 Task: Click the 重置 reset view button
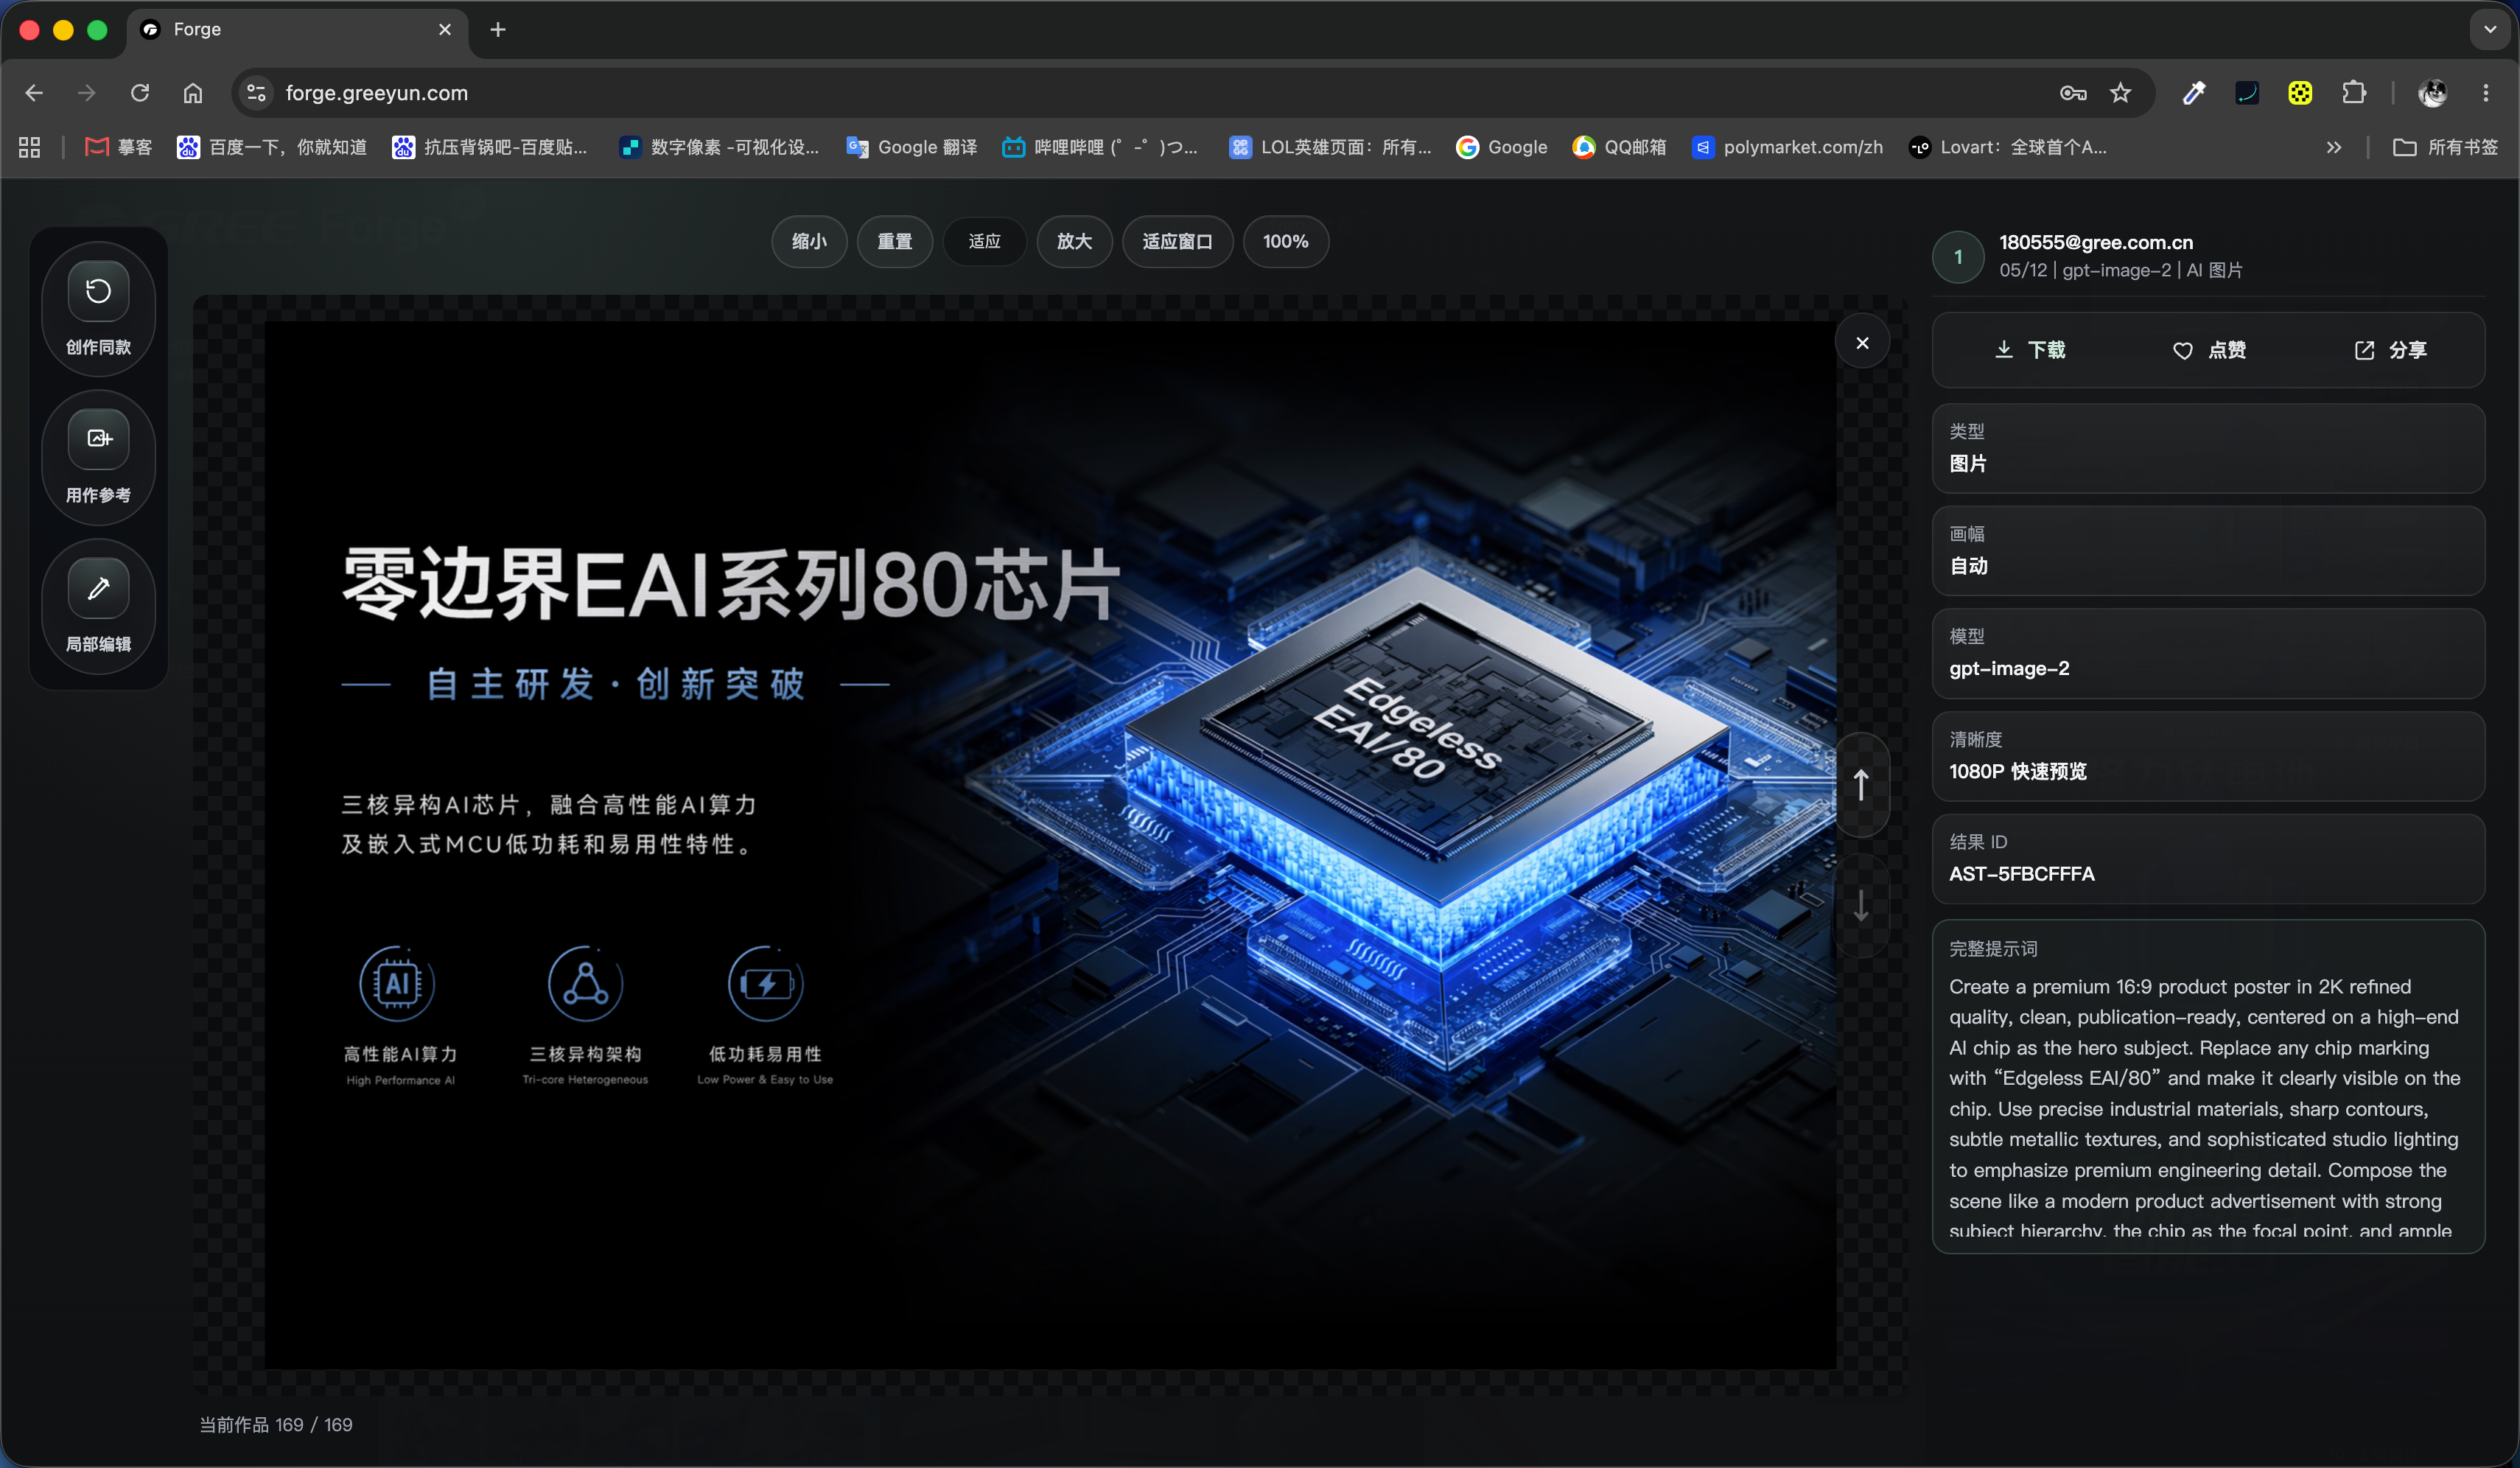click(894, 241)
